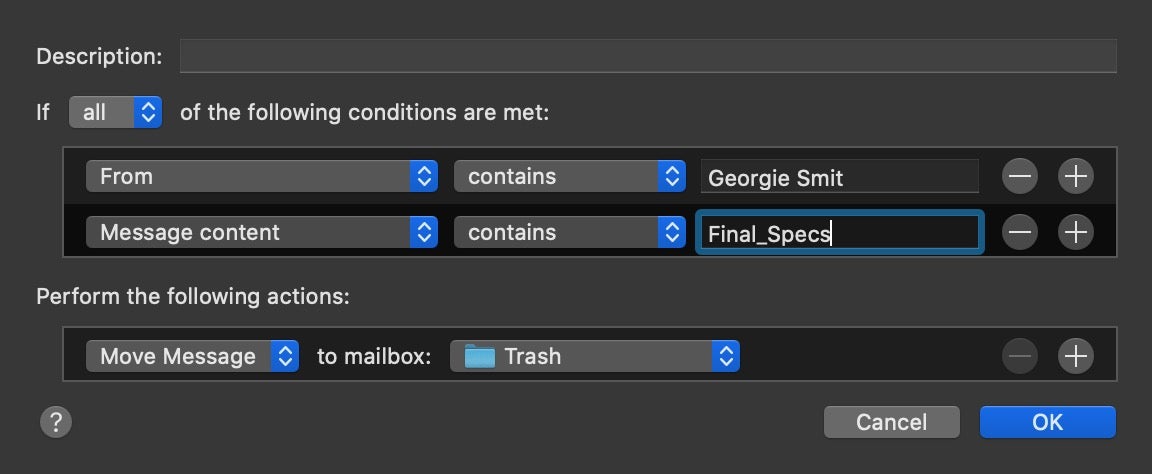The image size is (1152, 474).
Task: Expand the From criteria dropdown
Action: point(262,177)
